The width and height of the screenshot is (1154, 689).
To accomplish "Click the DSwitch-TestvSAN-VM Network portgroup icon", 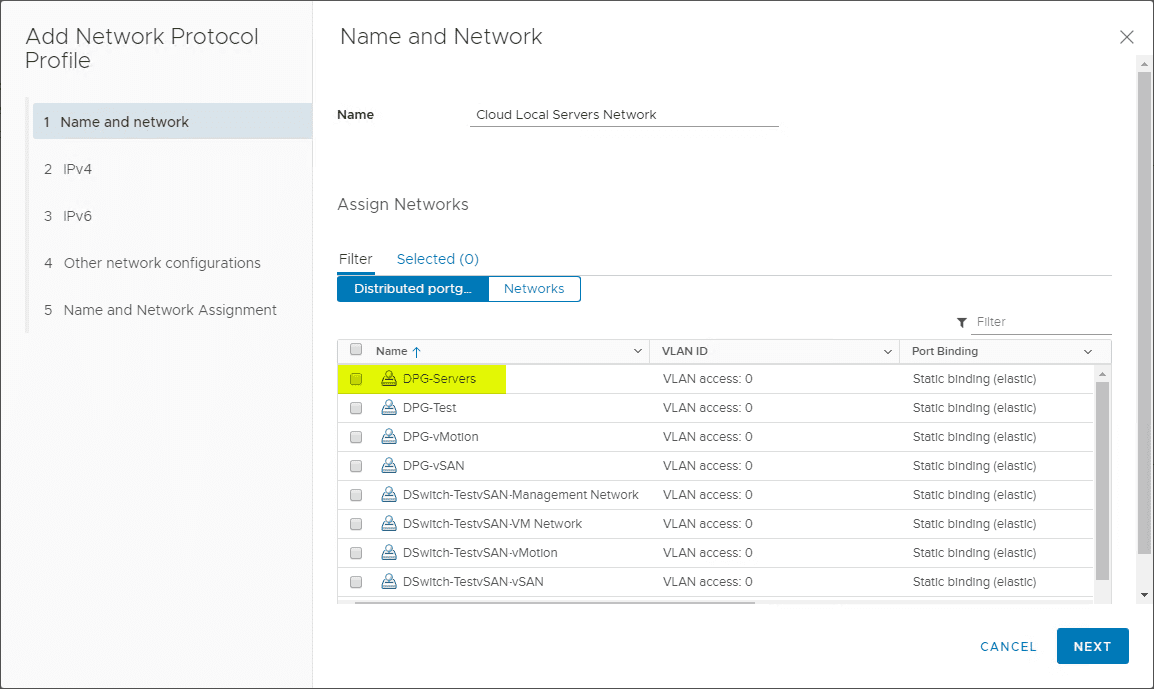I will click(389, 524).
